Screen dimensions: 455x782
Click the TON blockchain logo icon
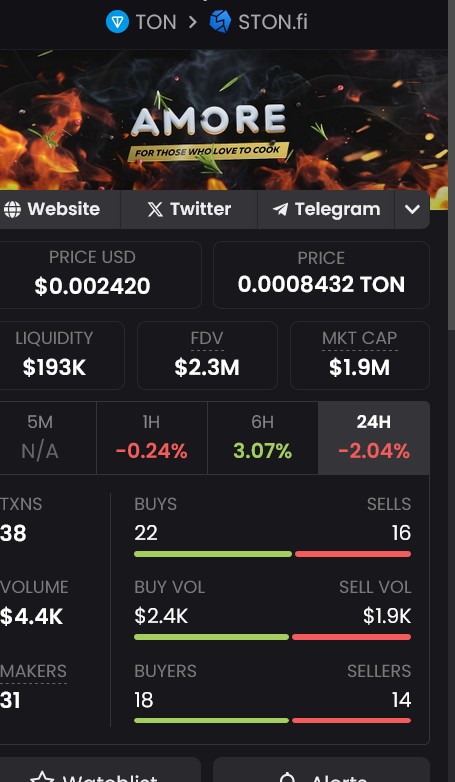(x=117, y=22)
